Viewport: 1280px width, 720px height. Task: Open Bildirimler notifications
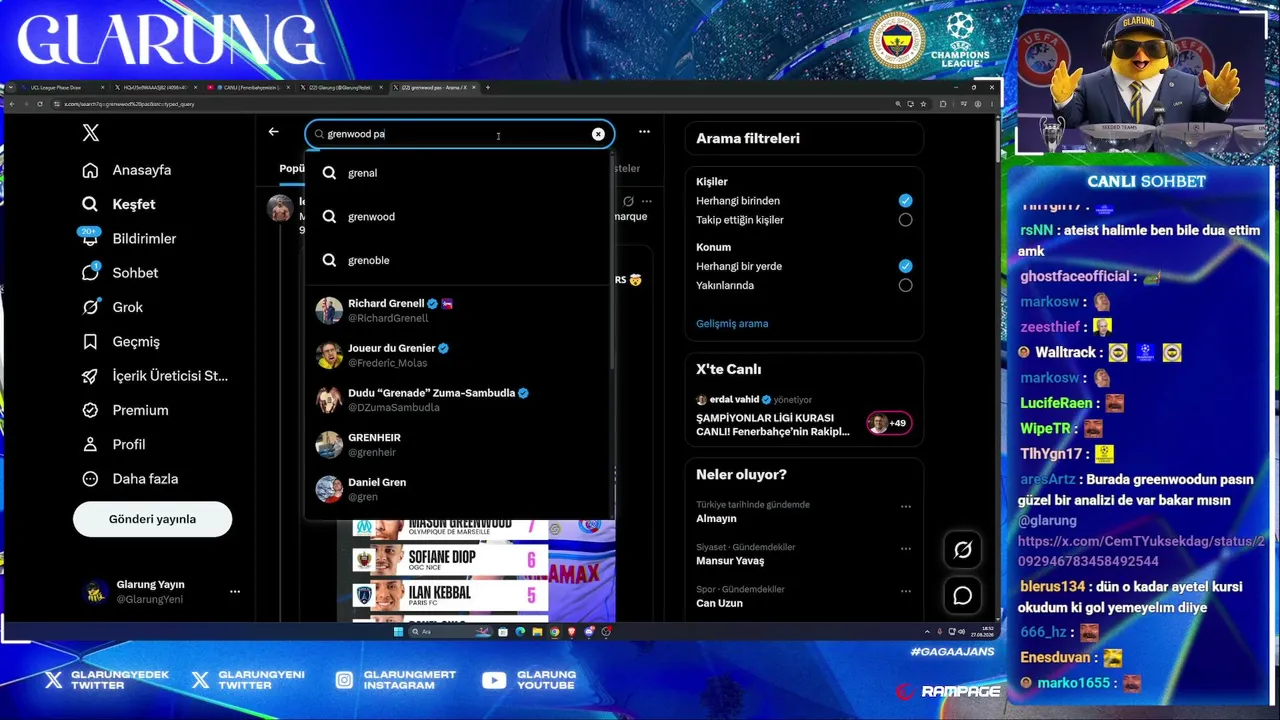click(x=130, y=238)
